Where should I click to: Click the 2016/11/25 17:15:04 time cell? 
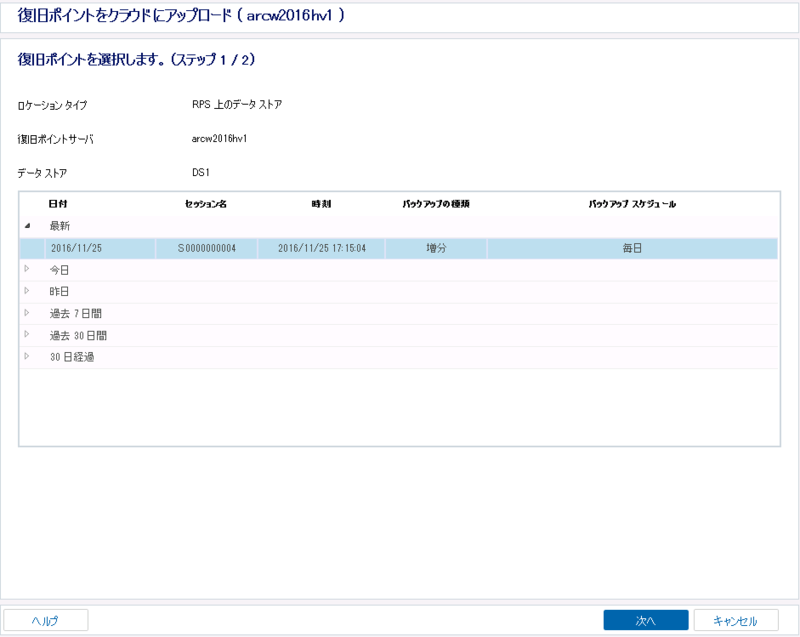click(x=321, y=248)
